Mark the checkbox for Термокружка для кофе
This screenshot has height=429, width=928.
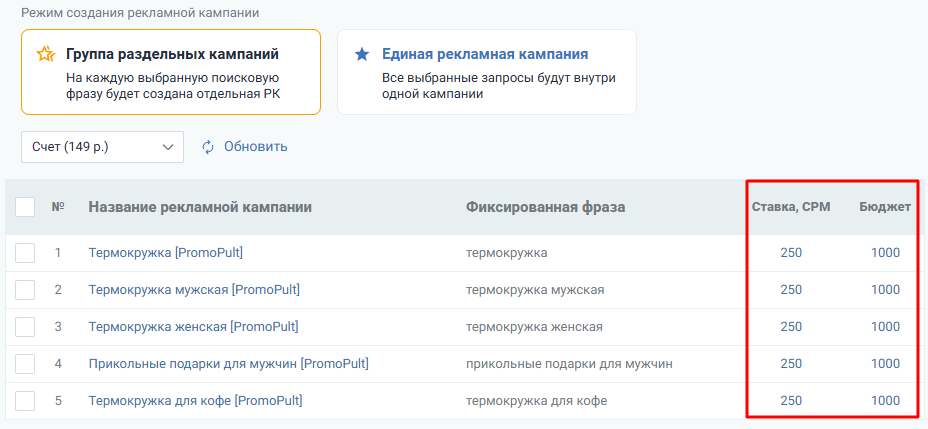click(x=25, y=401)
